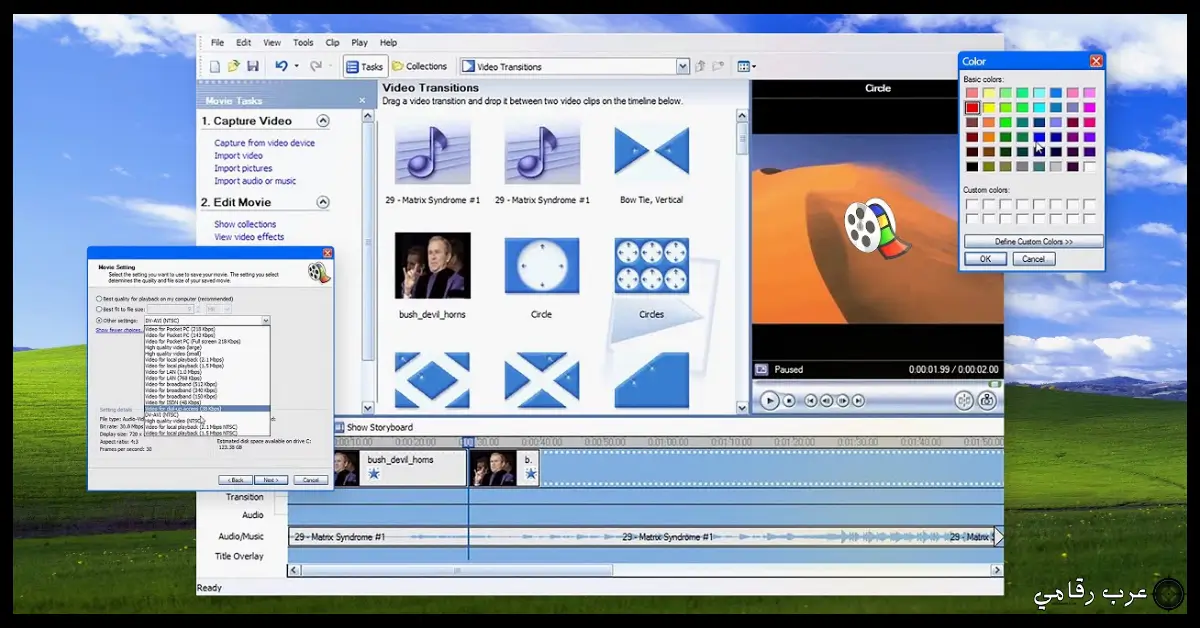The image size is (1200, 628).
Task: Choose the 'Other settings' radio button
Action: 99,320
